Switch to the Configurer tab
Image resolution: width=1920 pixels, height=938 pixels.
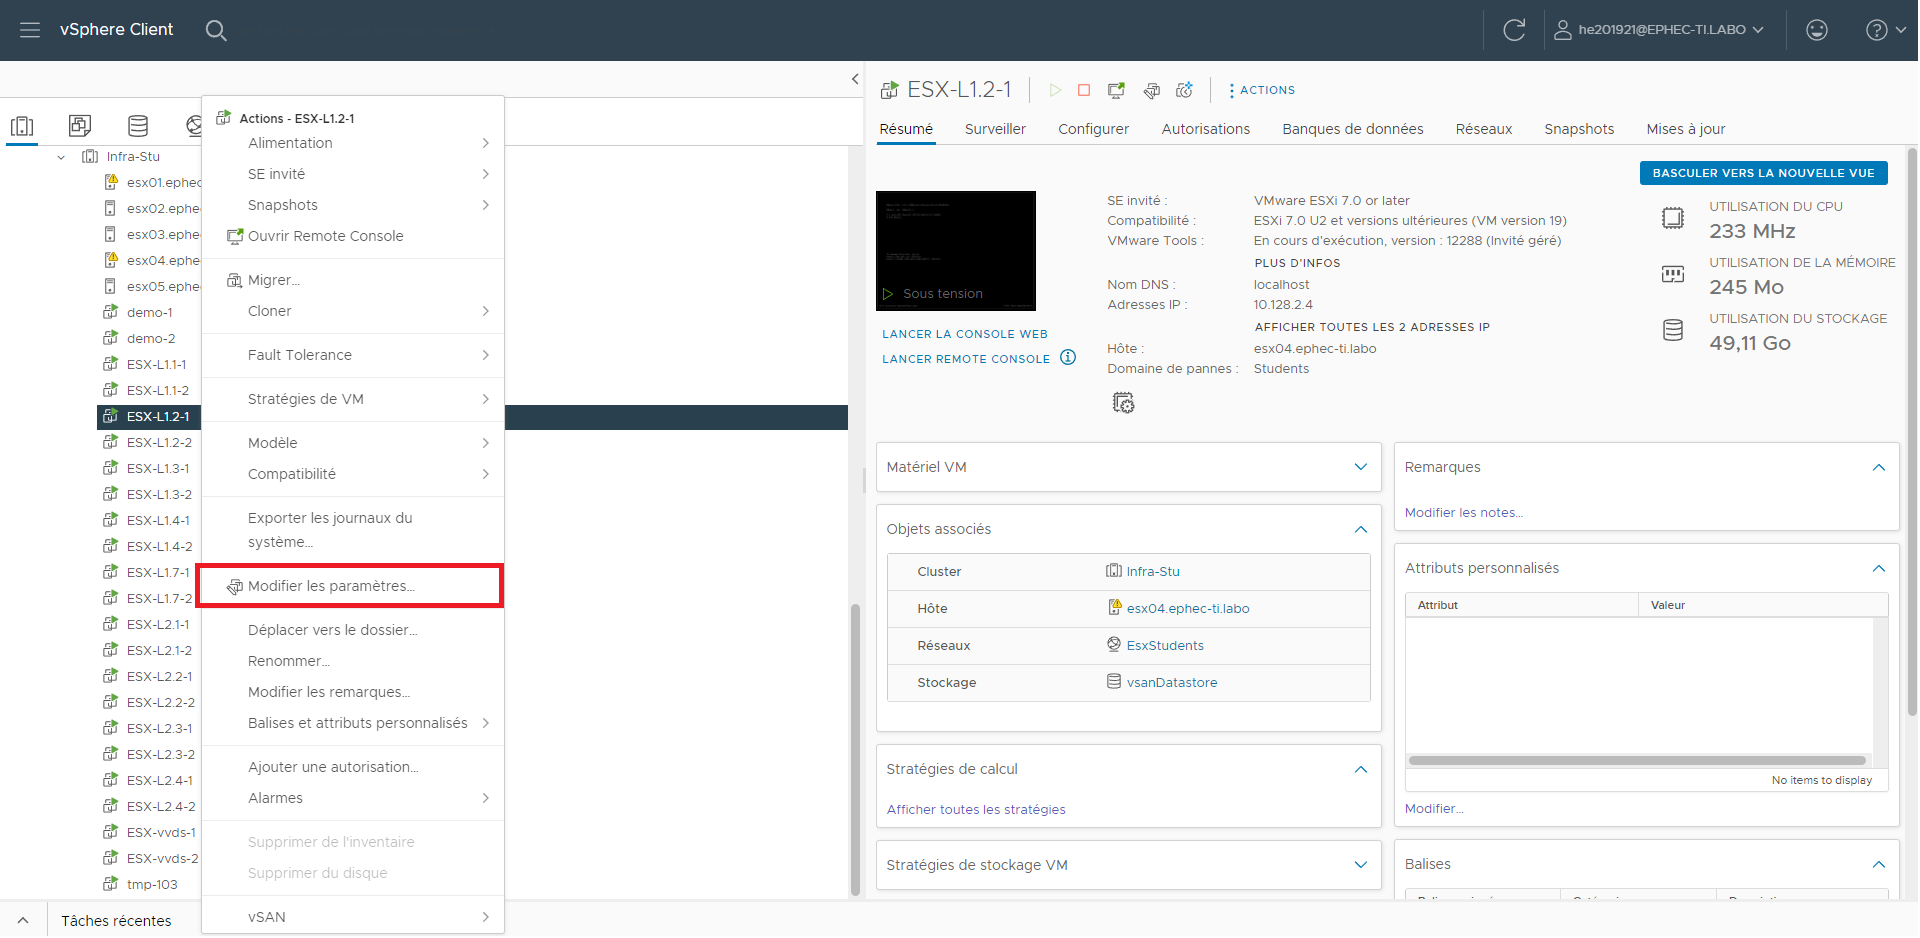pyautogui.click(x=1093, y=129)
